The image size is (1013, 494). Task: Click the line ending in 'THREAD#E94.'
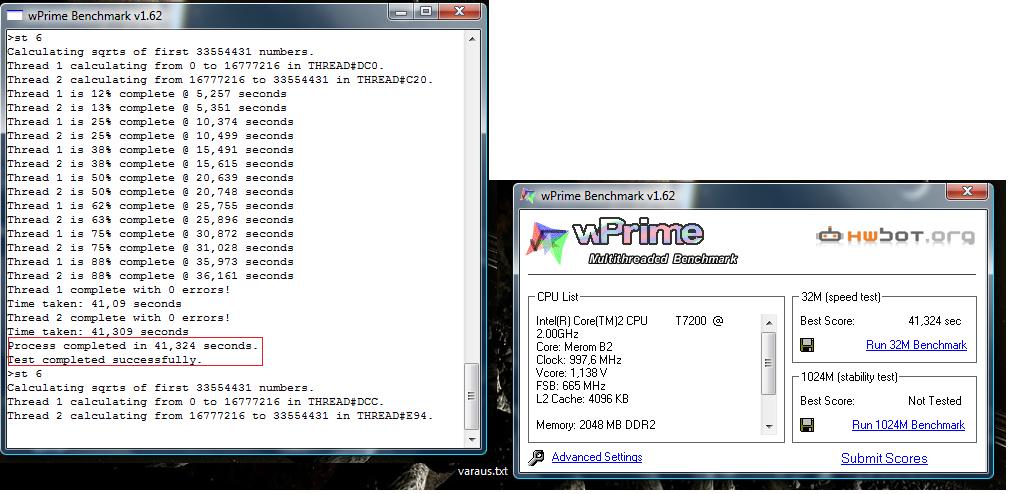(x=220, y=416)
